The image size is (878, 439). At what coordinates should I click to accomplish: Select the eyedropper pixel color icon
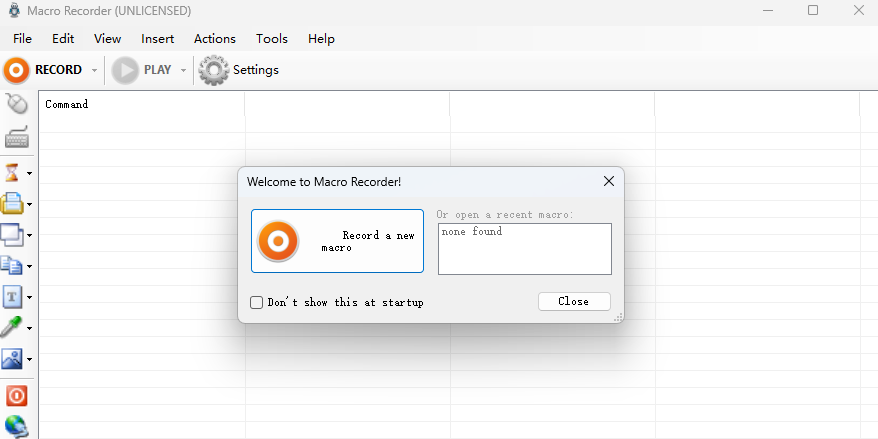tap(13, 328)
